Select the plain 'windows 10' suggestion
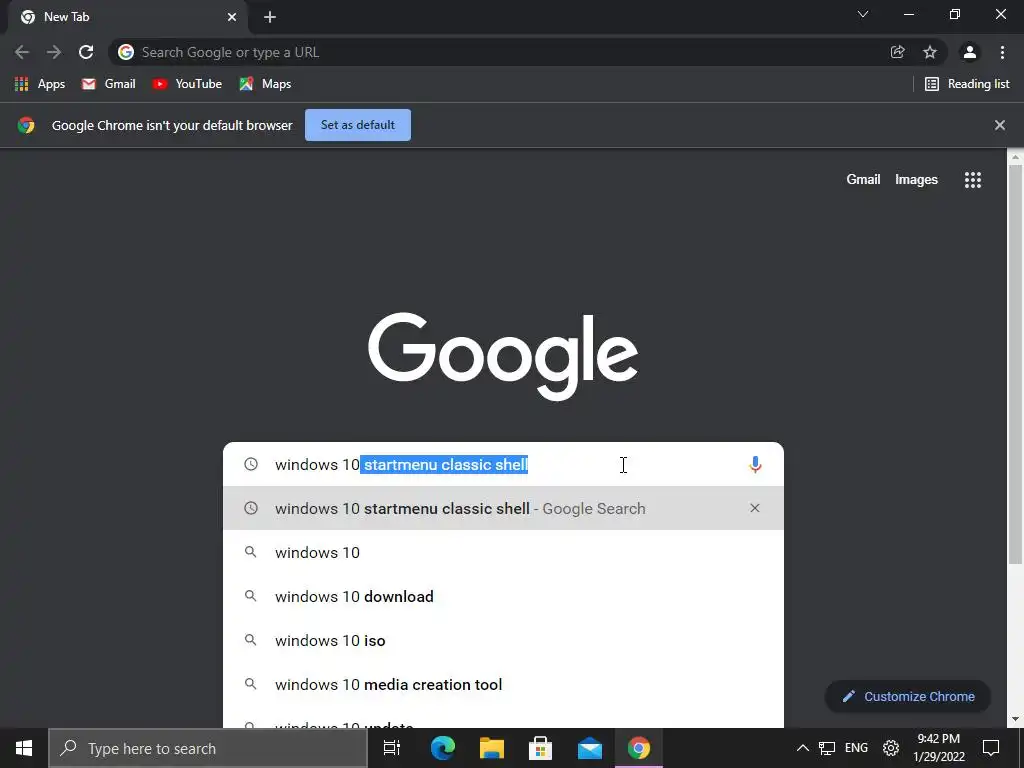The width and height of the screenshot is (1024, 768). click(503, 552)
